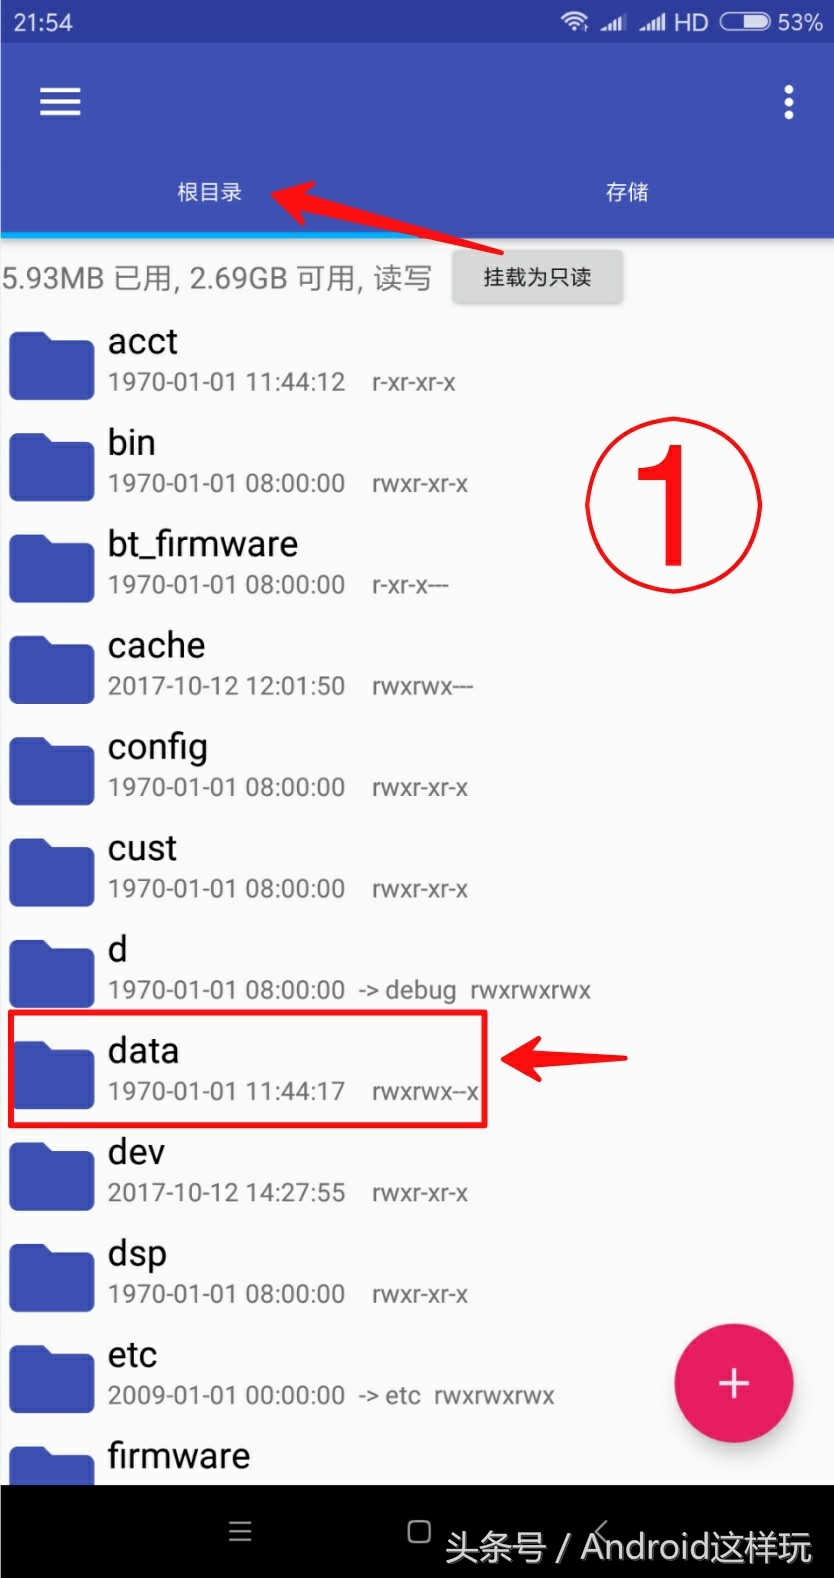The image size is (834, 1578).
Task: Open the firmware folder
Action: (417, 1455)
